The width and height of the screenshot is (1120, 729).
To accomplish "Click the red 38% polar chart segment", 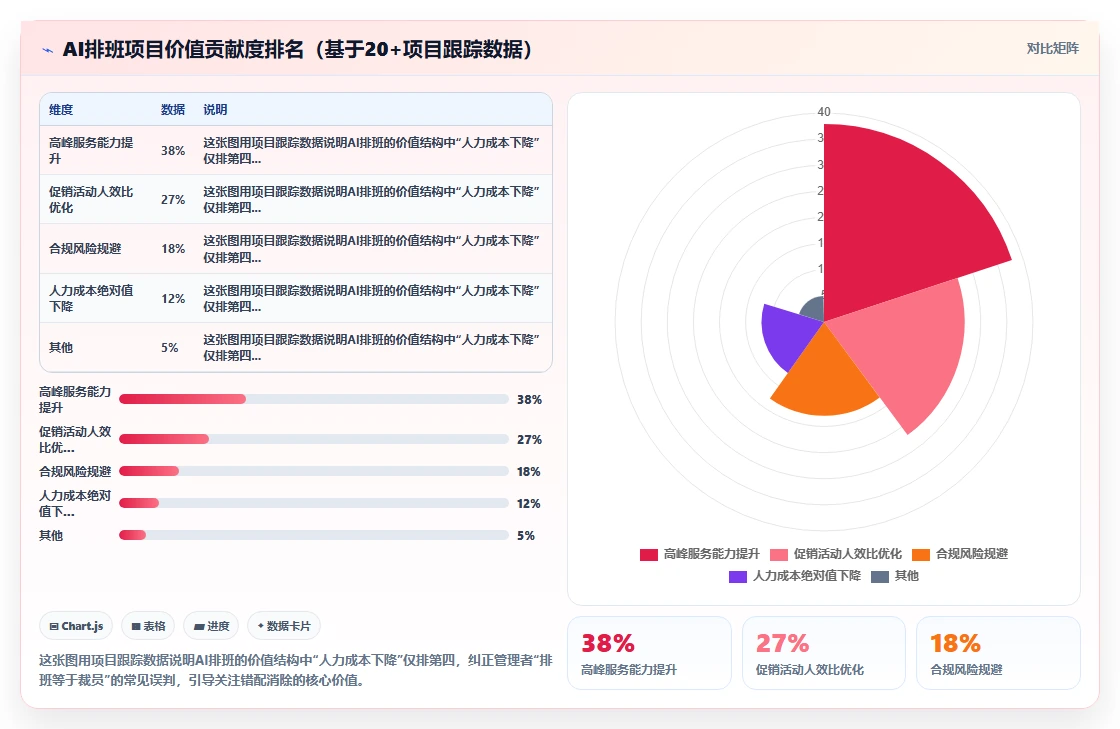I will [x=893, y=221].
